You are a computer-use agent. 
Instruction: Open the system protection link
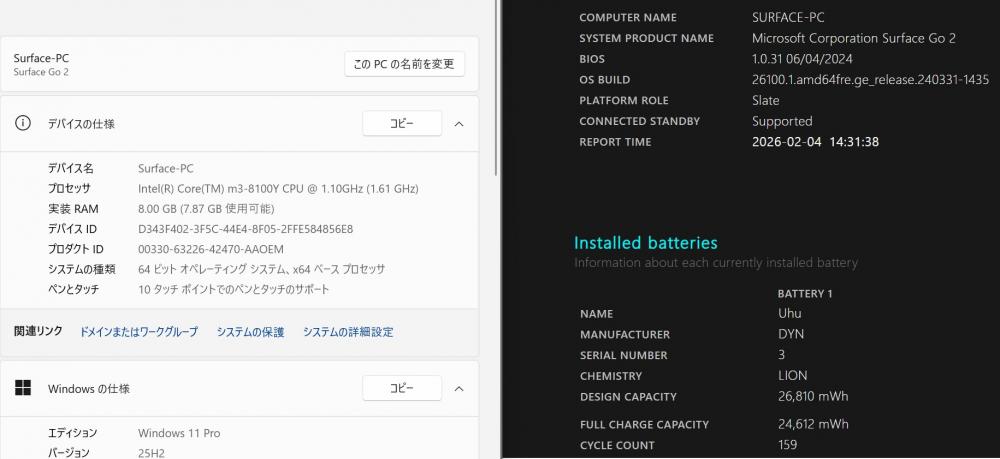pyautogui.click(x=250, y=332)
